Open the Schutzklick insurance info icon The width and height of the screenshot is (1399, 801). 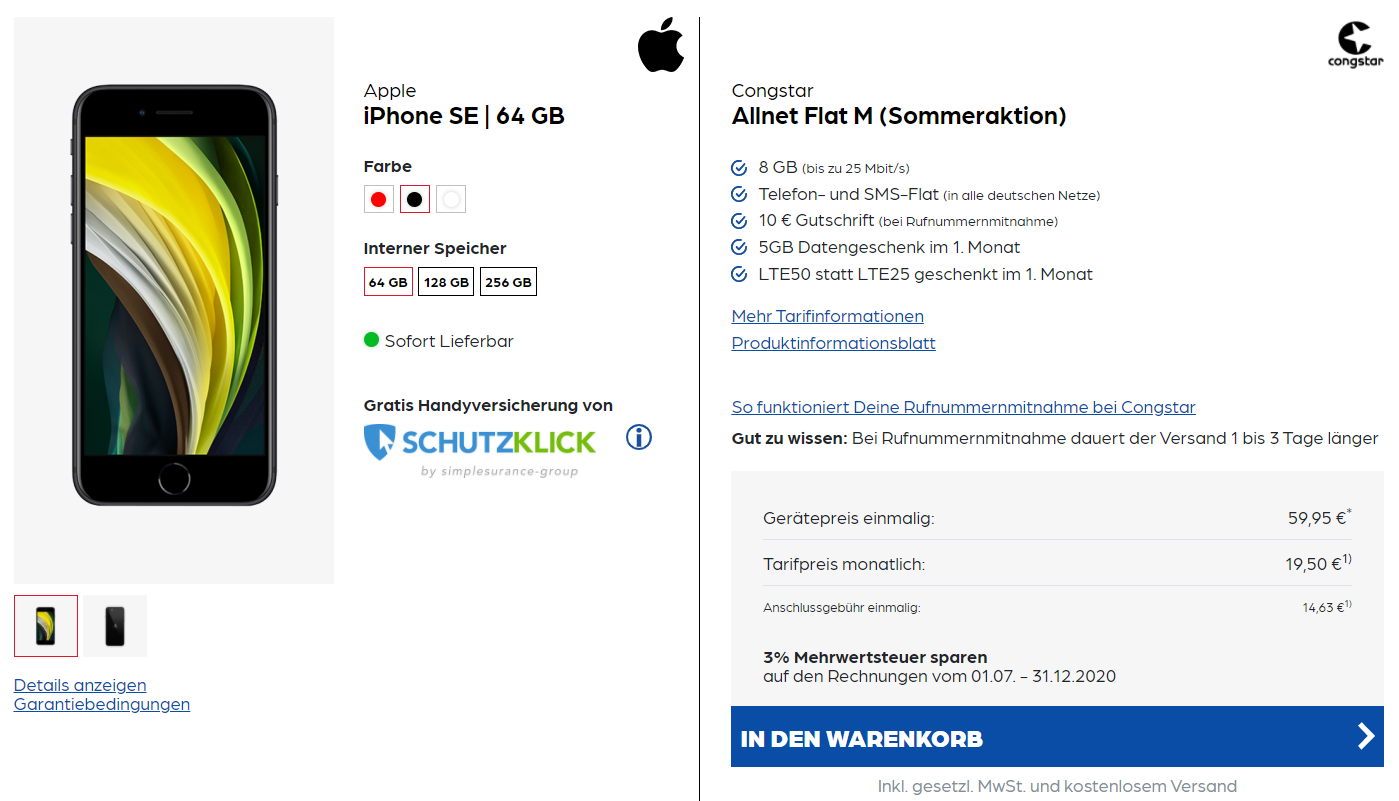click(x=639, y=437)
